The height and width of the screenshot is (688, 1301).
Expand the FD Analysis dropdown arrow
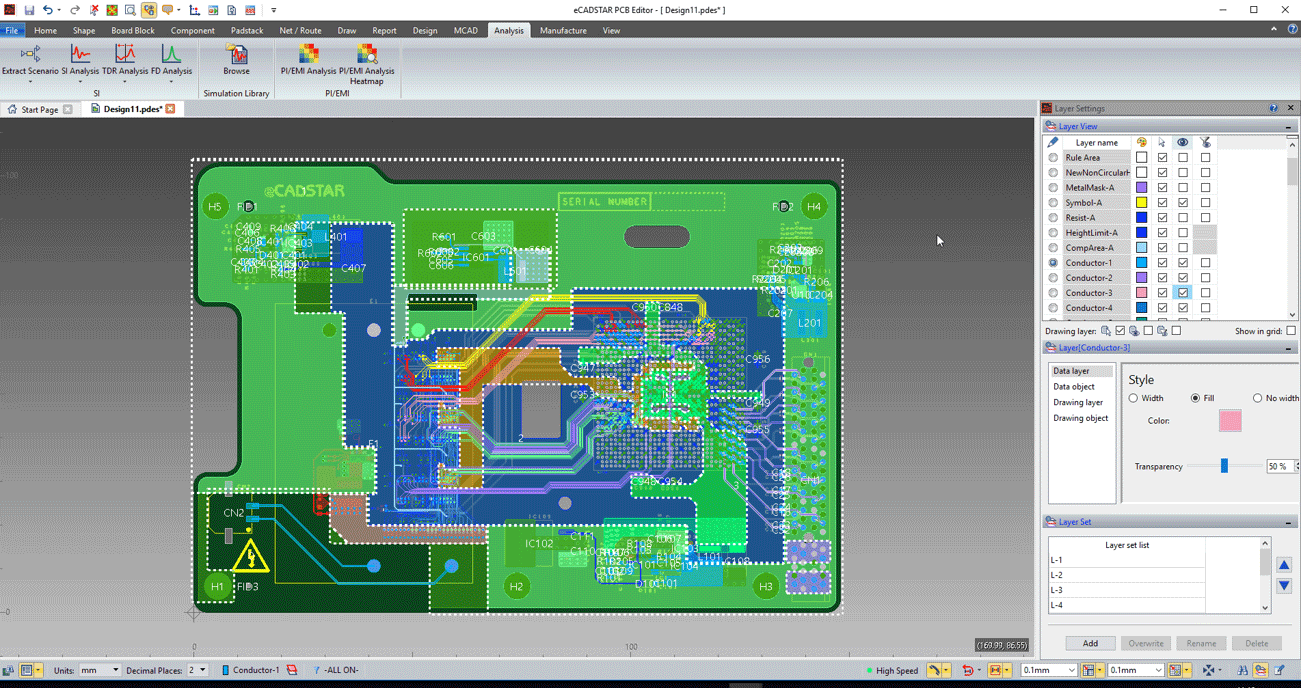point(171,82)
